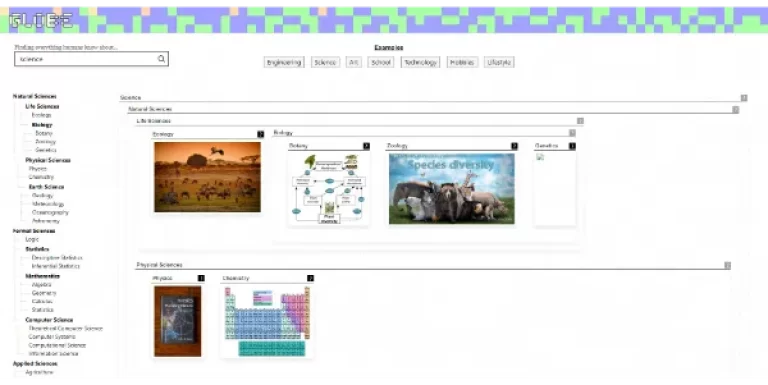
Task: Select Computer Science in the sidebar tree
Action: pyautogui.click(x=49, y=320)
